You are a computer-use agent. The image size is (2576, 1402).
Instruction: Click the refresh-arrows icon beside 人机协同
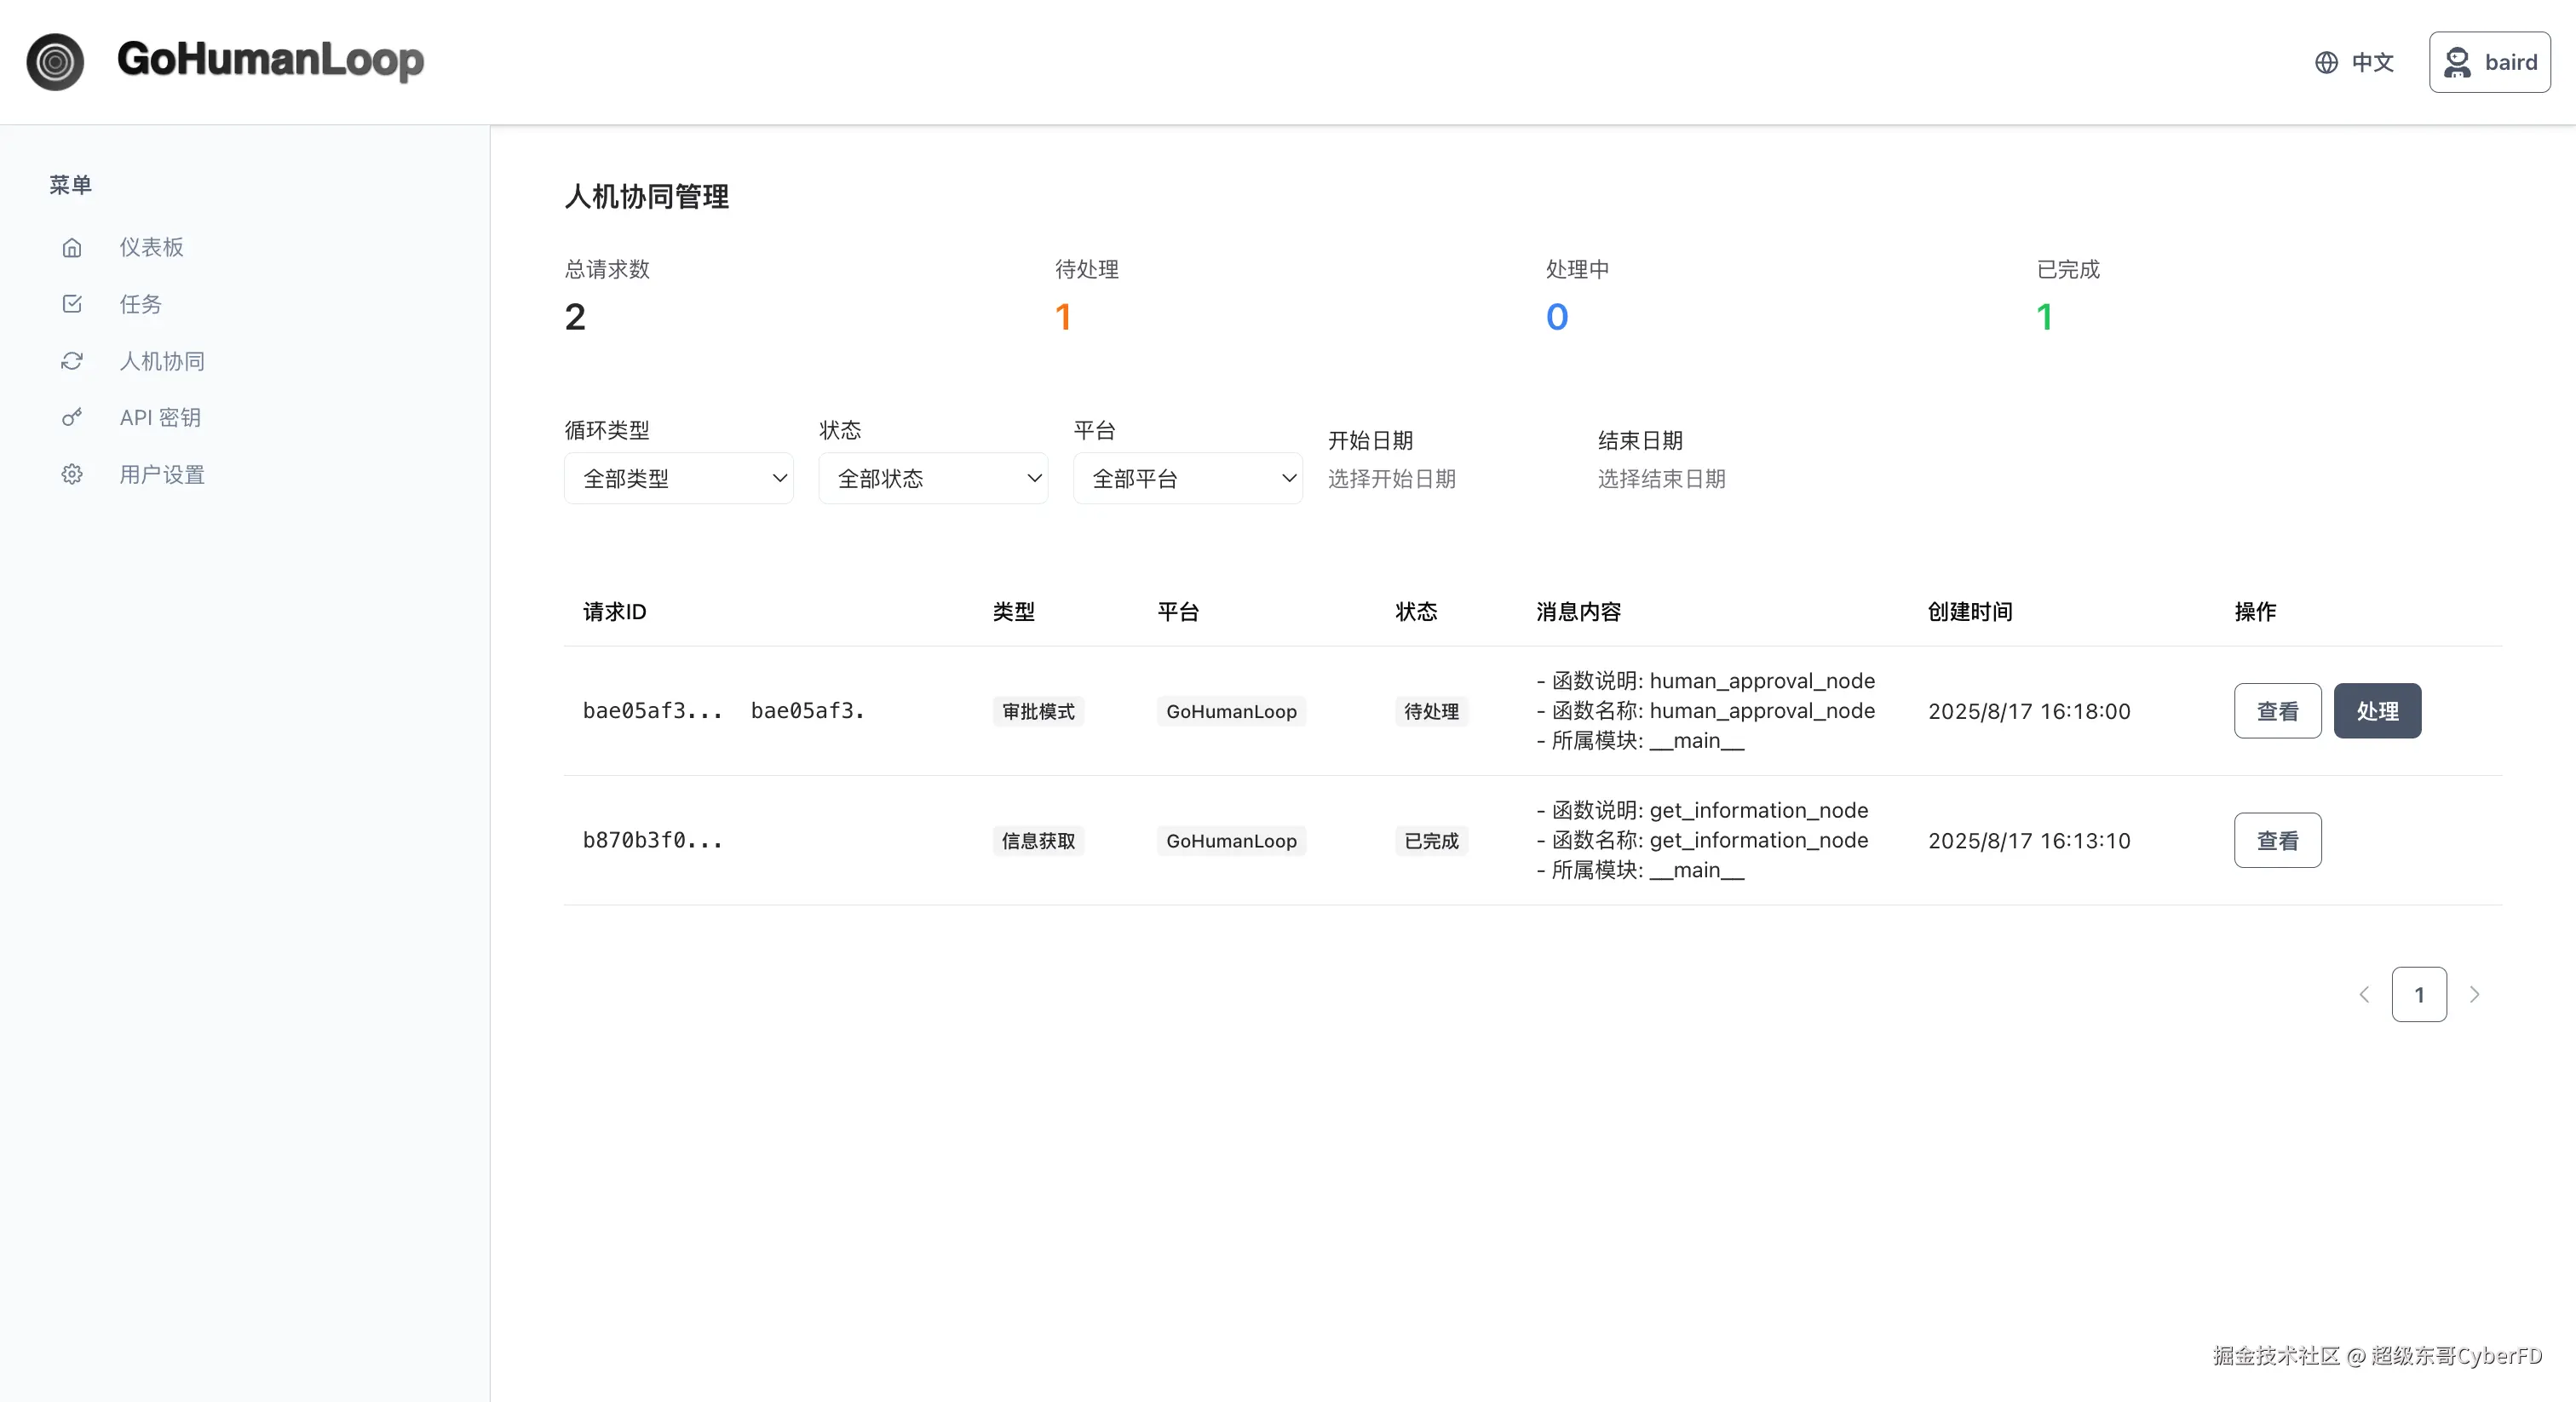coord(72,361)
